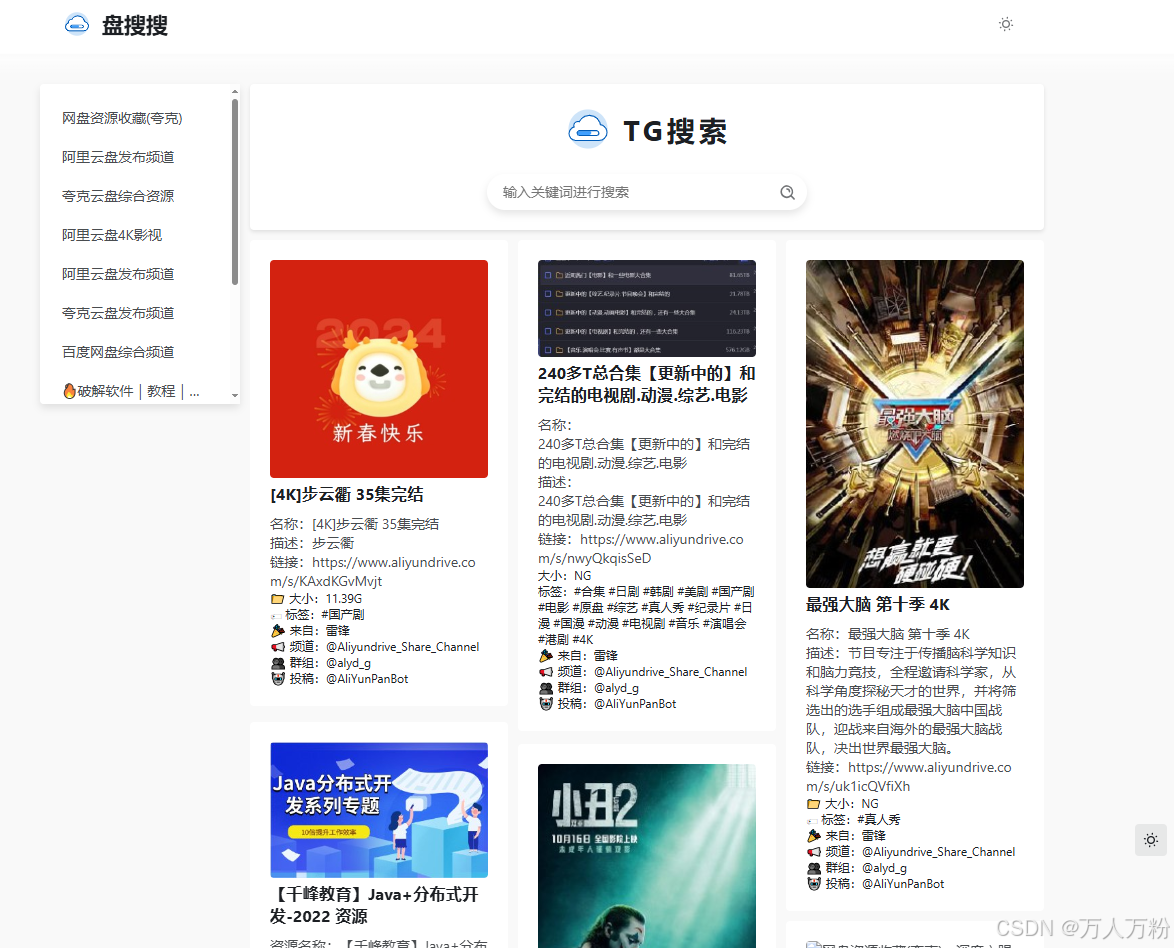Click 来自 icon in 240多T总合集 card

point(546,656)
